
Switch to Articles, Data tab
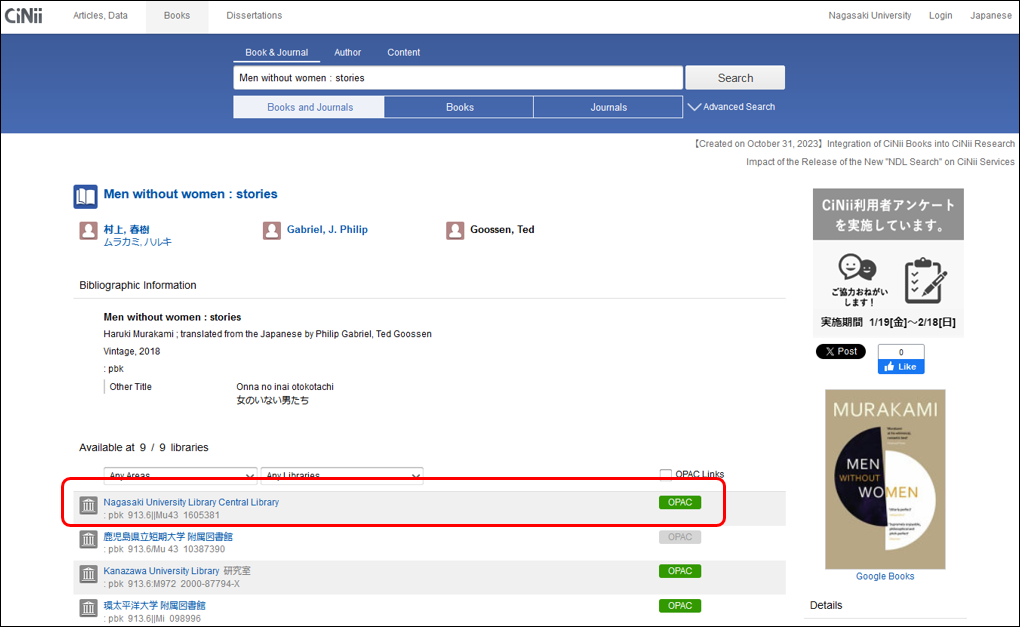(x=100, y=16)
